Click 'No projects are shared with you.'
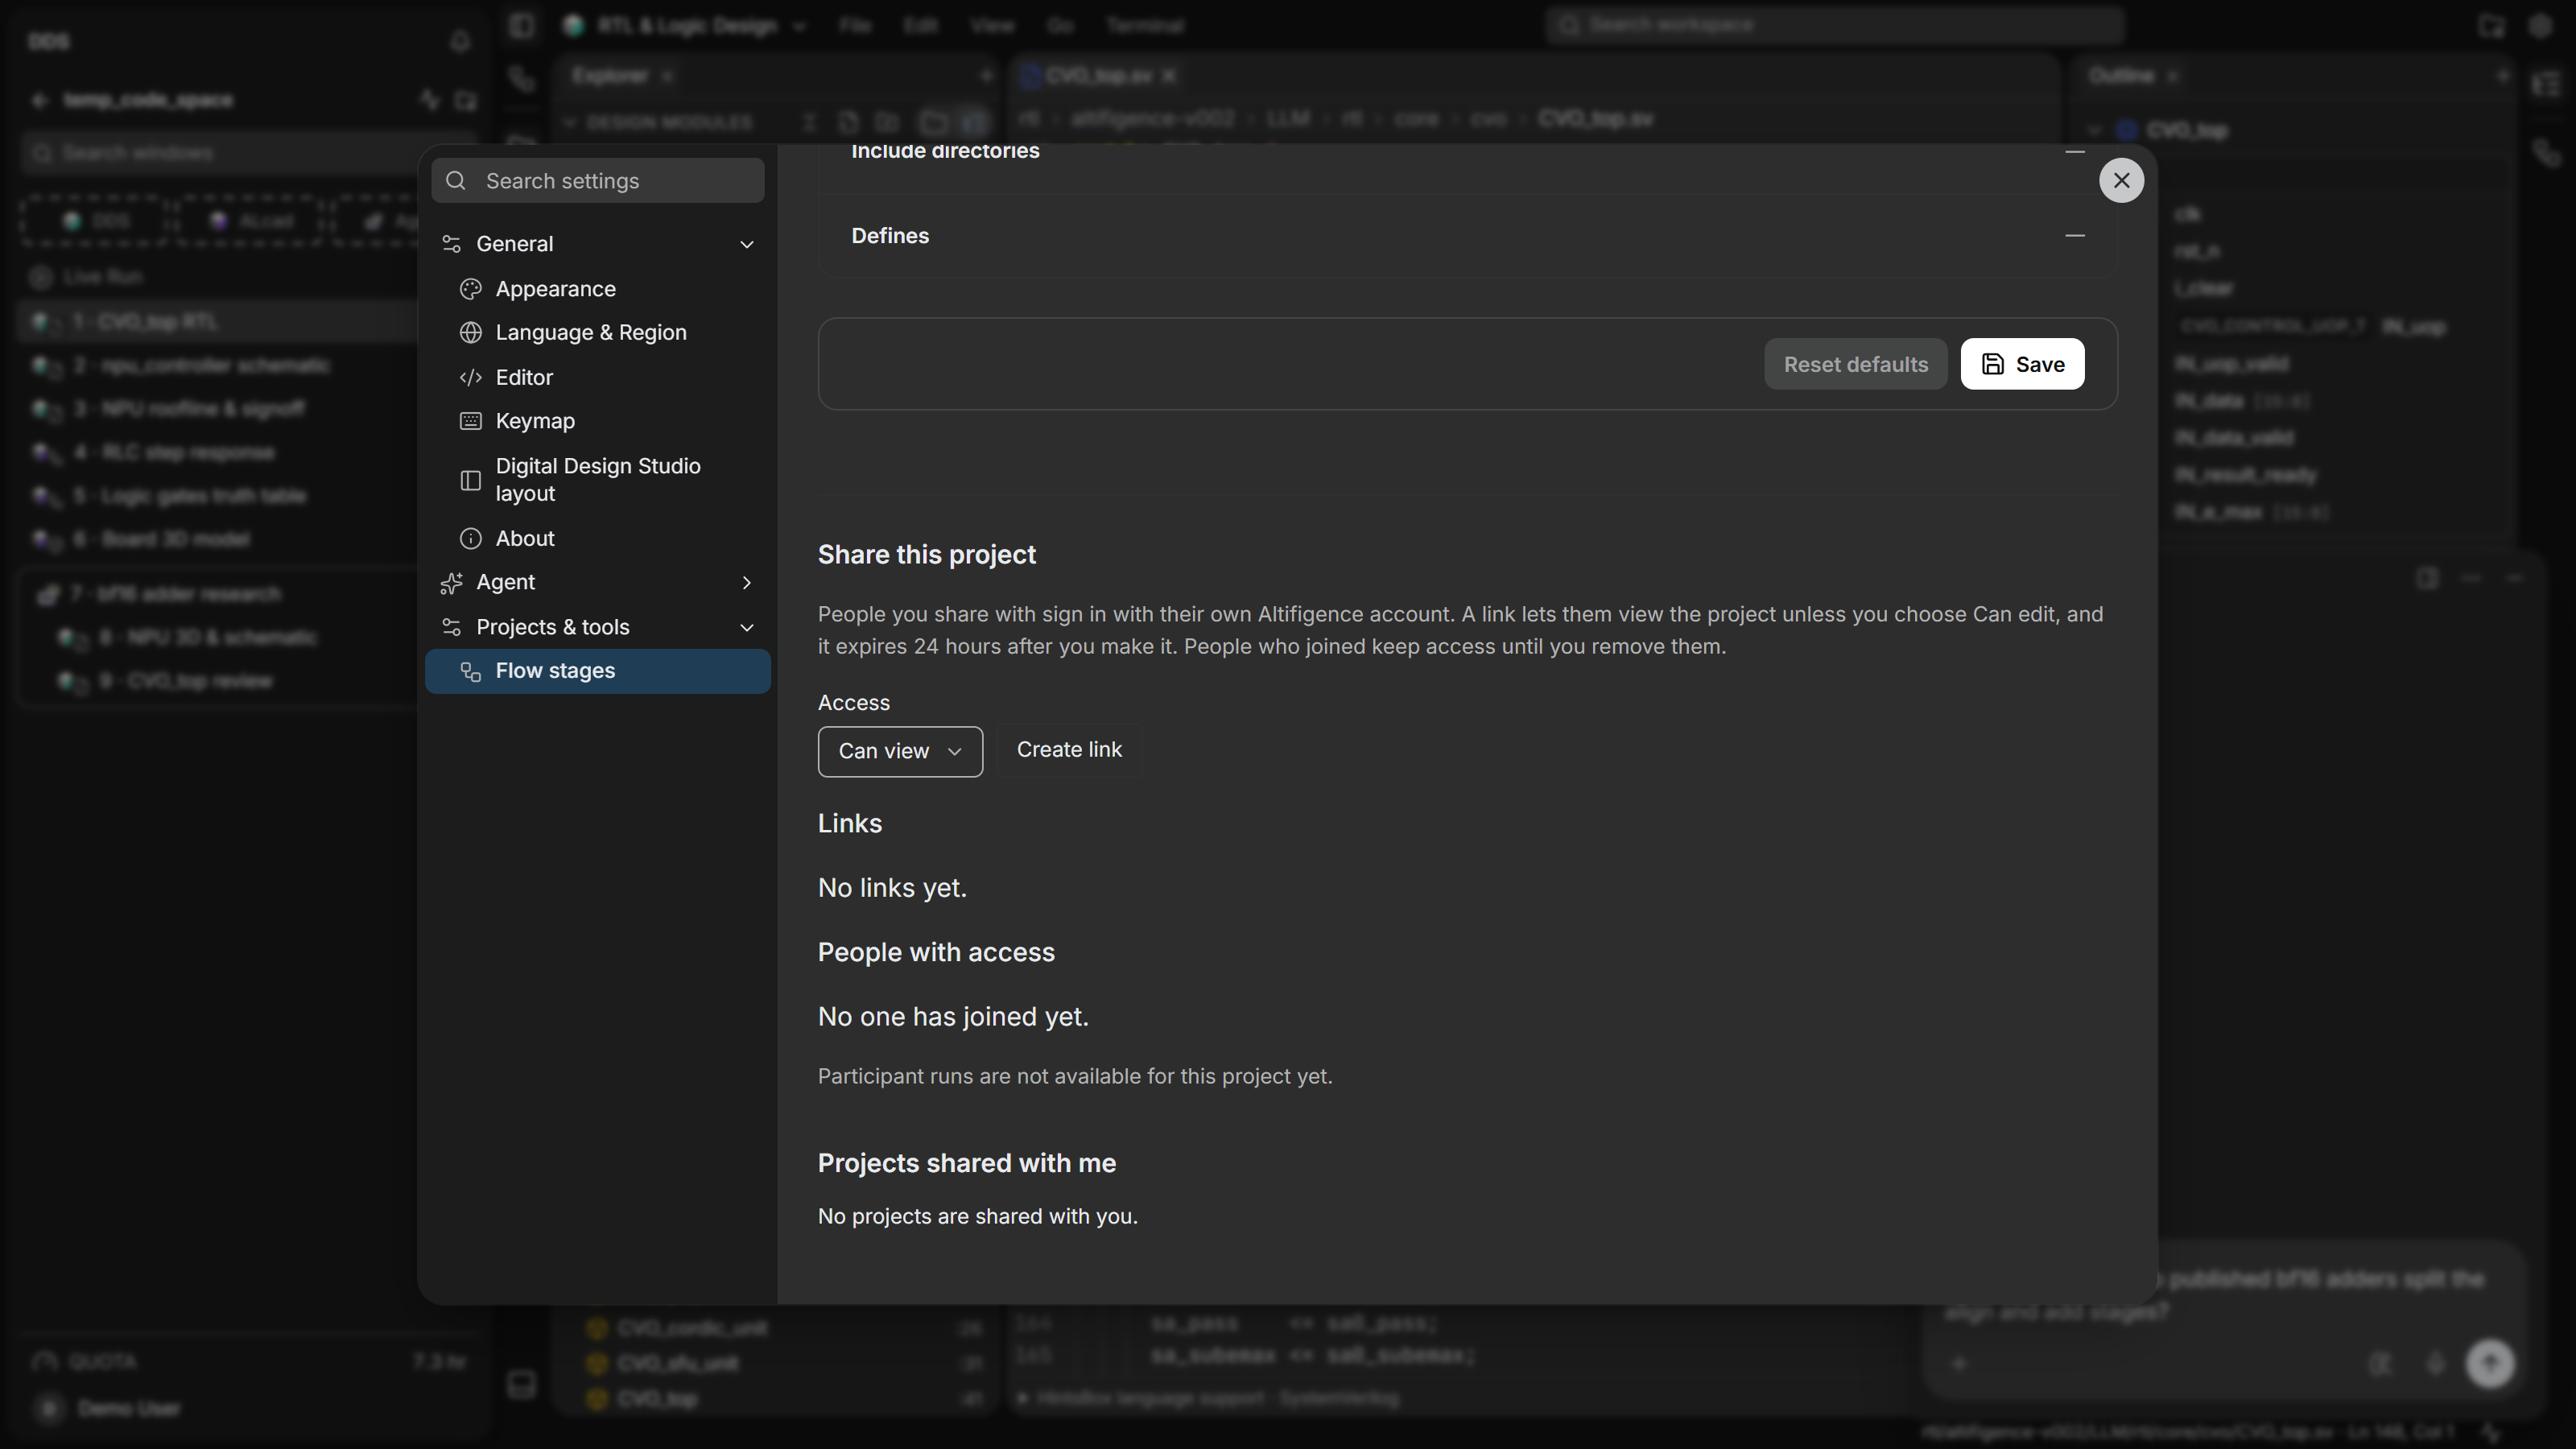The image size is (2576, 1449). coord(978,1217)
